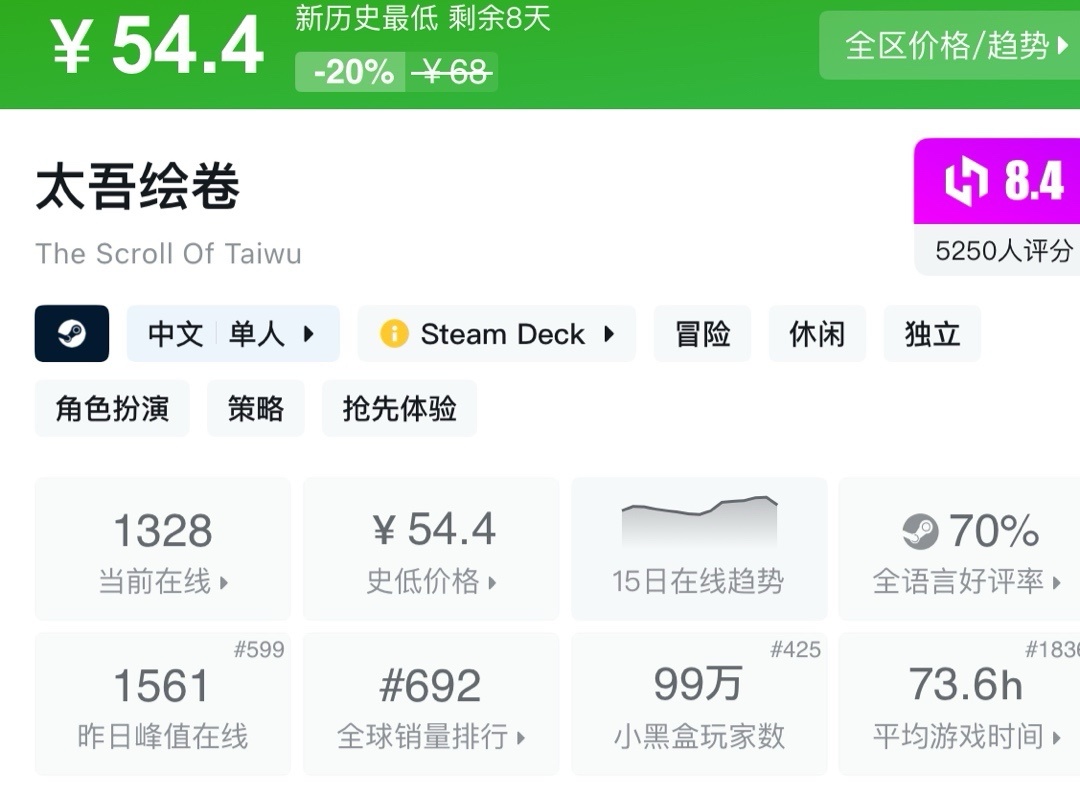The height and width of the screenshot is (794, 1080).
Task: Select the 抢先体验 early access tag
Action: point(399,409)
